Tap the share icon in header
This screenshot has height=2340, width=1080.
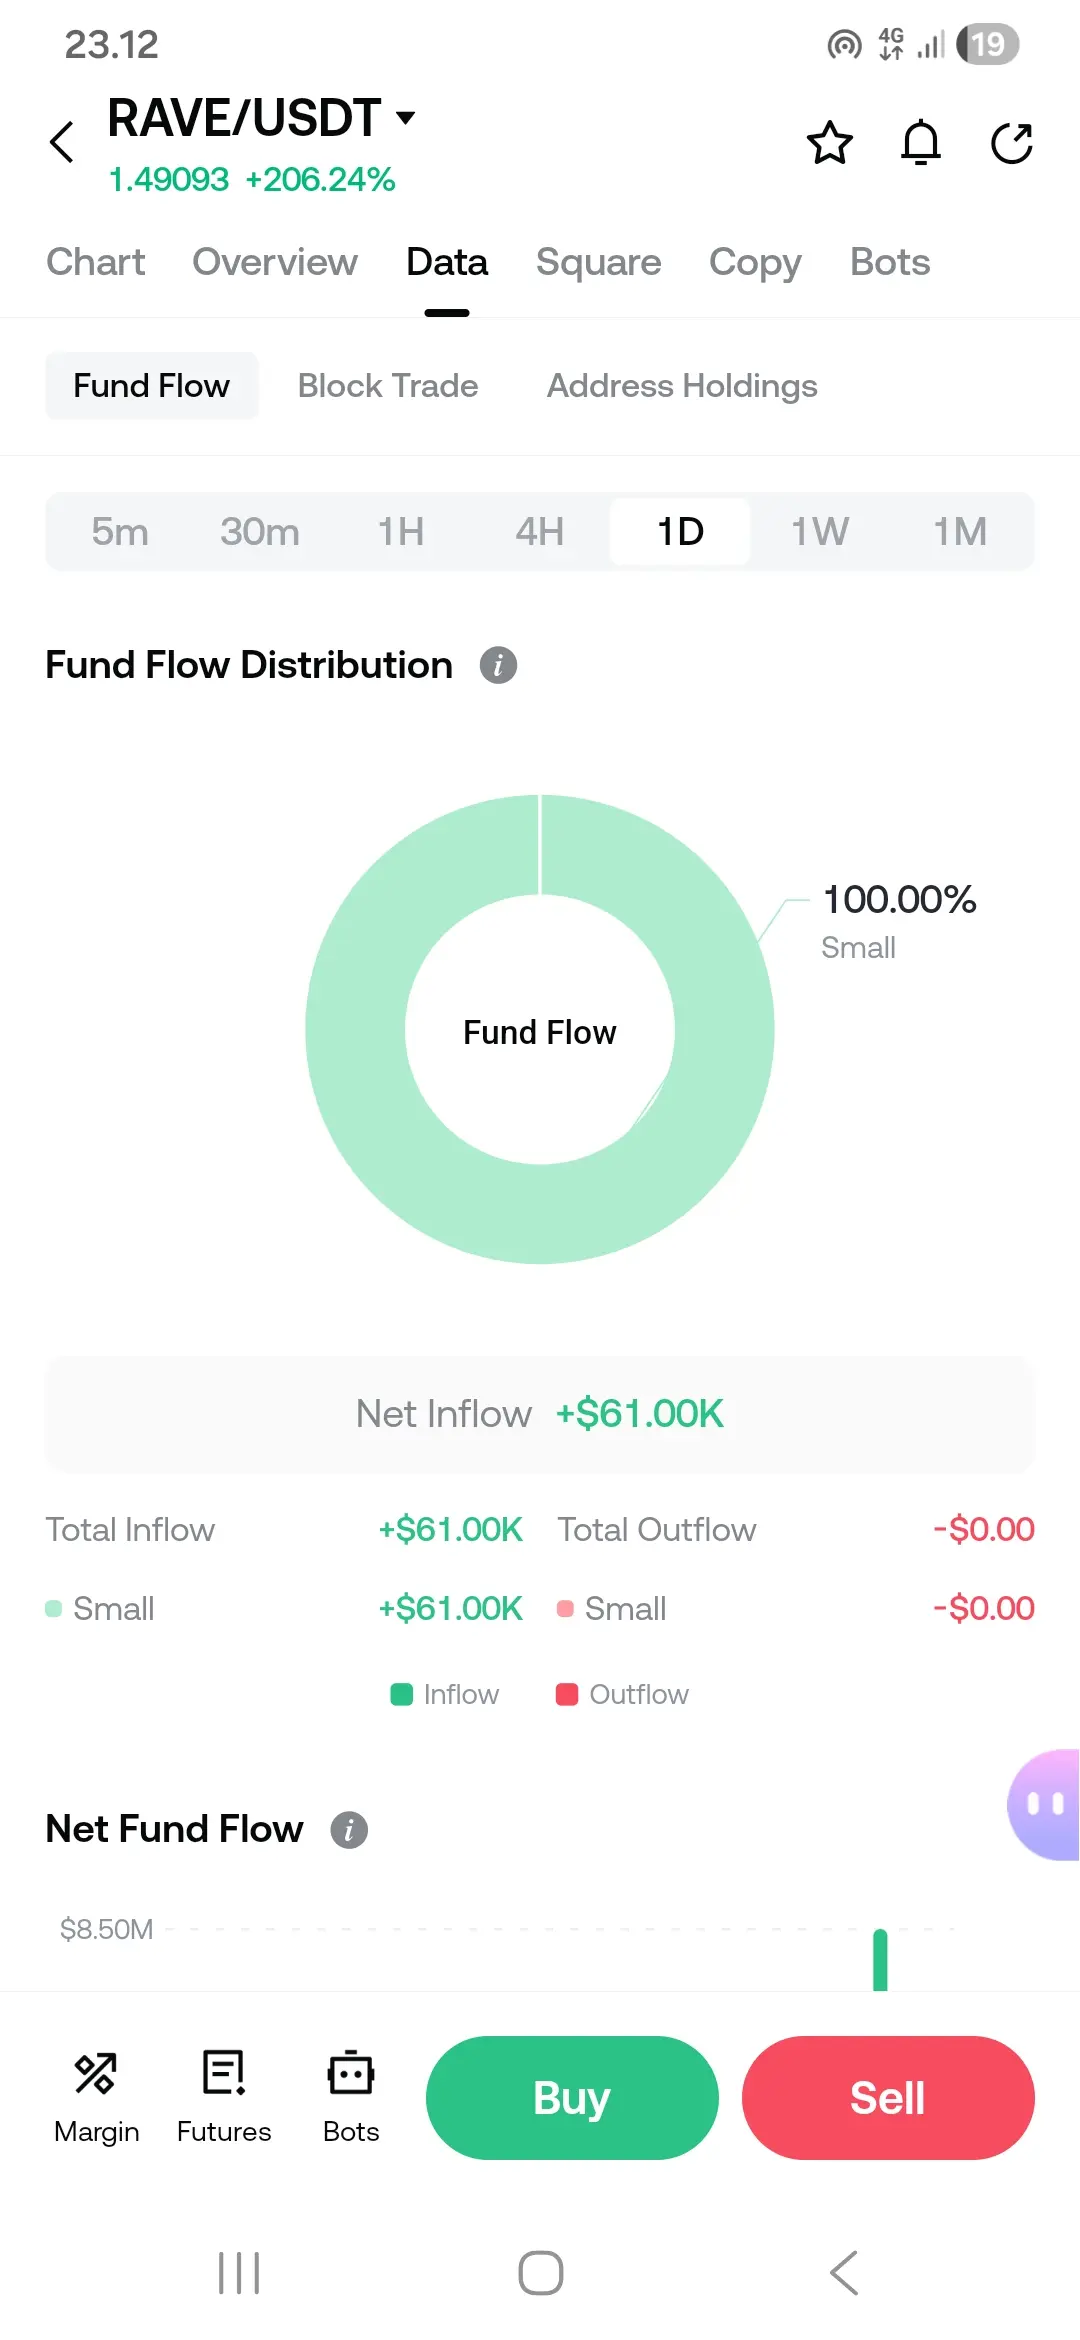coord(1011,143)
